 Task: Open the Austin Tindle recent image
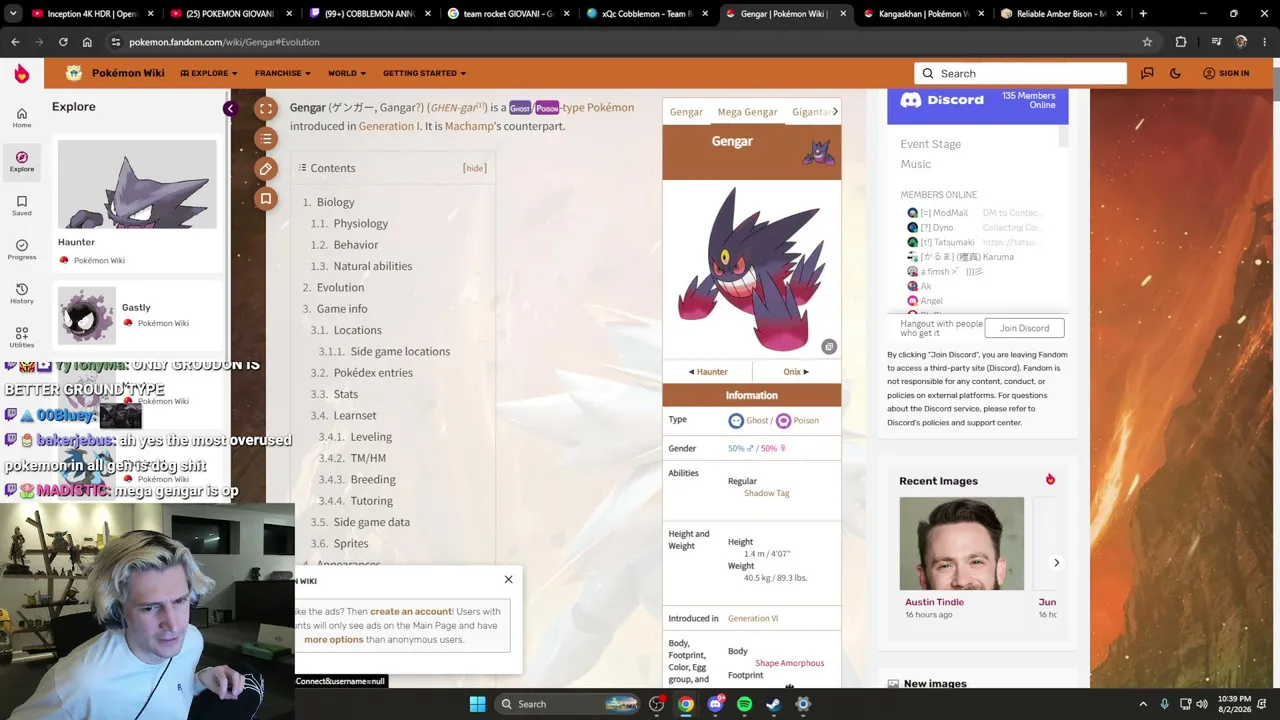tap(961, 544)
